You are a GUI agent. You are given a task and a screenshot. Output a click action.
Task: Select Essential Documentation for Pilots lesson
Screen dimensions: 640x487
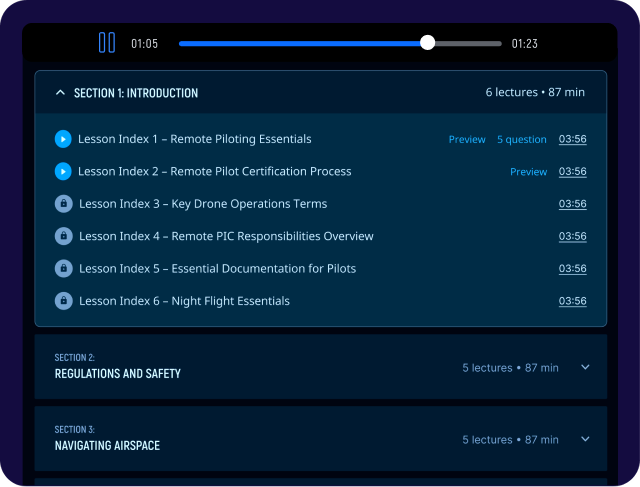pos(217,268)
